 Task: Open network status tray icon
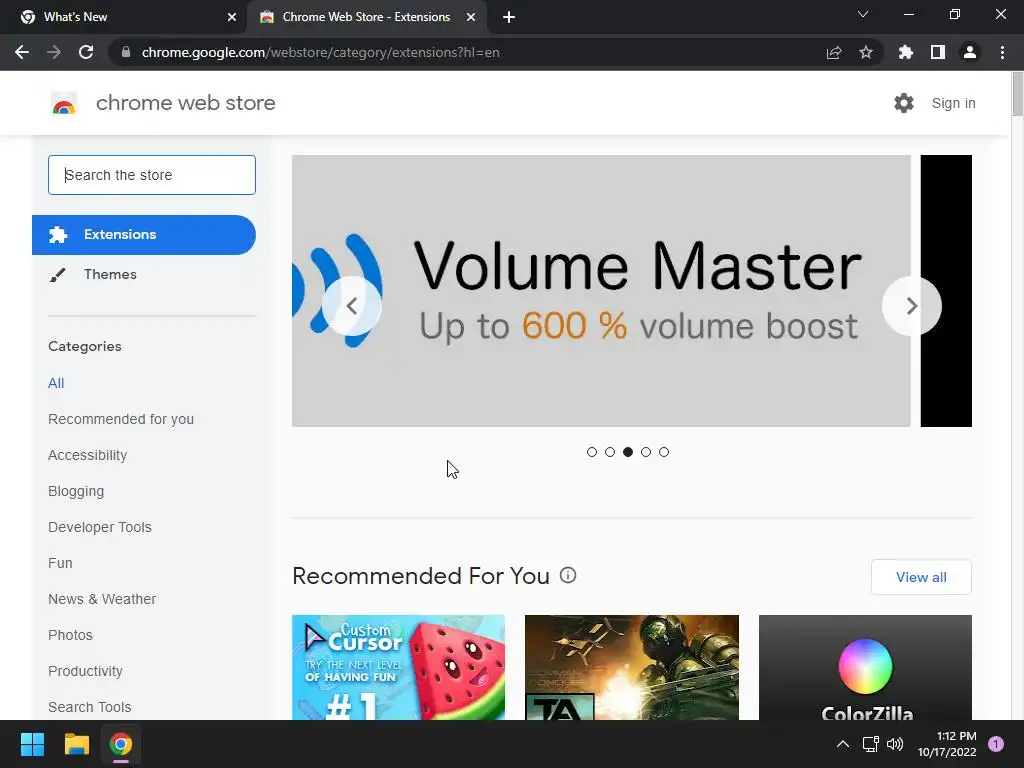870,744
